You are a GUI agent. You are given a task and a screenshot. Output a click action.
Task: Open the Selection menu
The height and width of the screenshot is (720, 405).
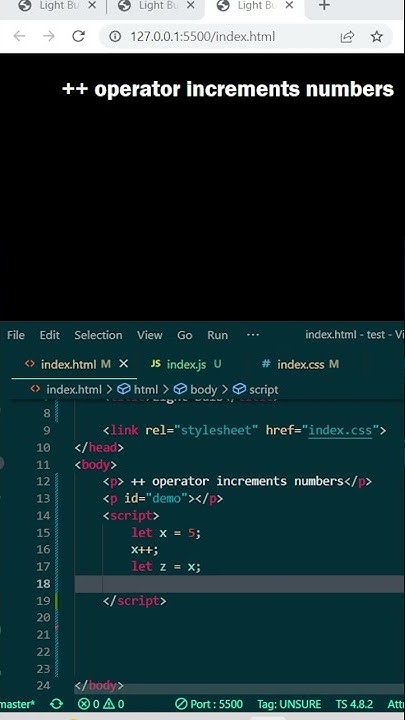pyautogui.click(x=98, y=335)
